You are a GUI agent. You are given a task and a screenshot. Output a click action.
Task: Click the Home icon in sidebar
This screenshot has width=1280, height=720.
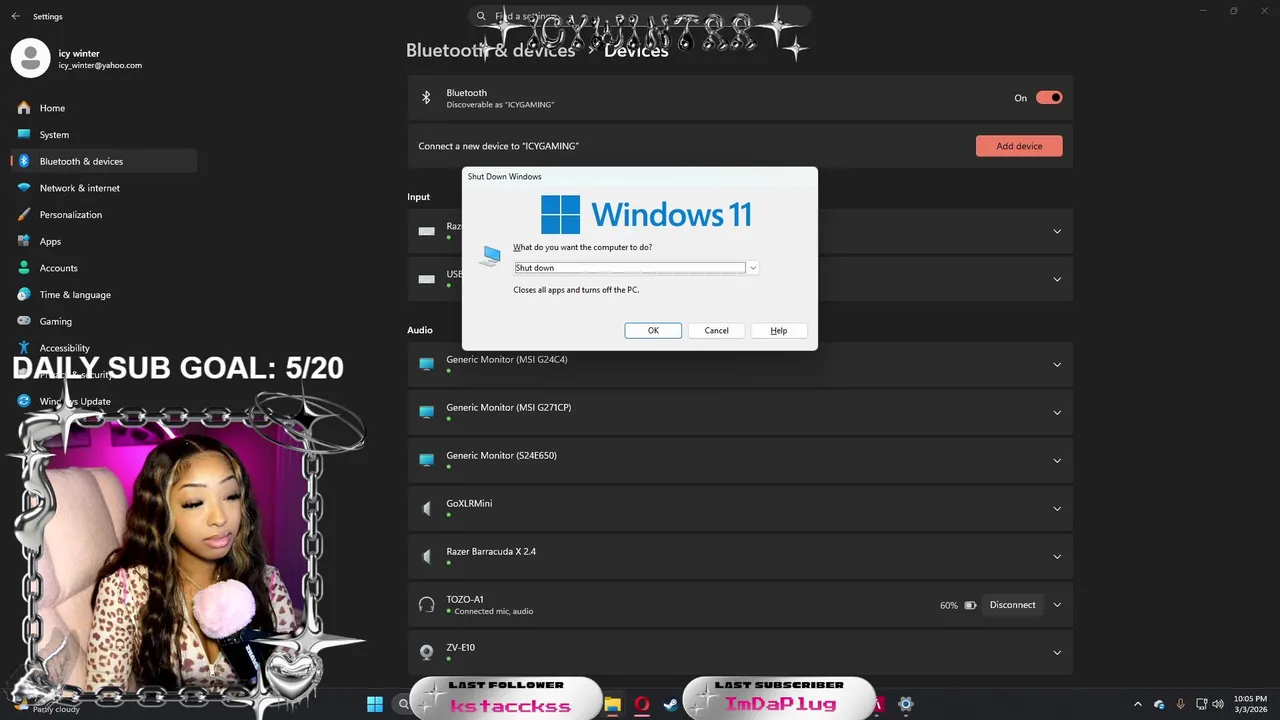(24, 108)
